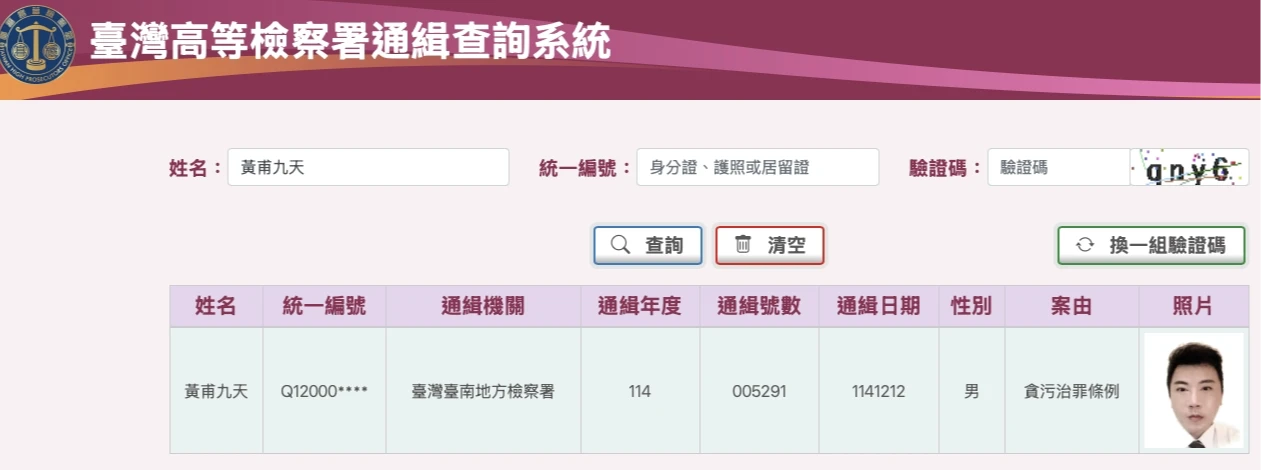Select the 通緝機關 column header
1261x470 pixels.
(483, 307)
